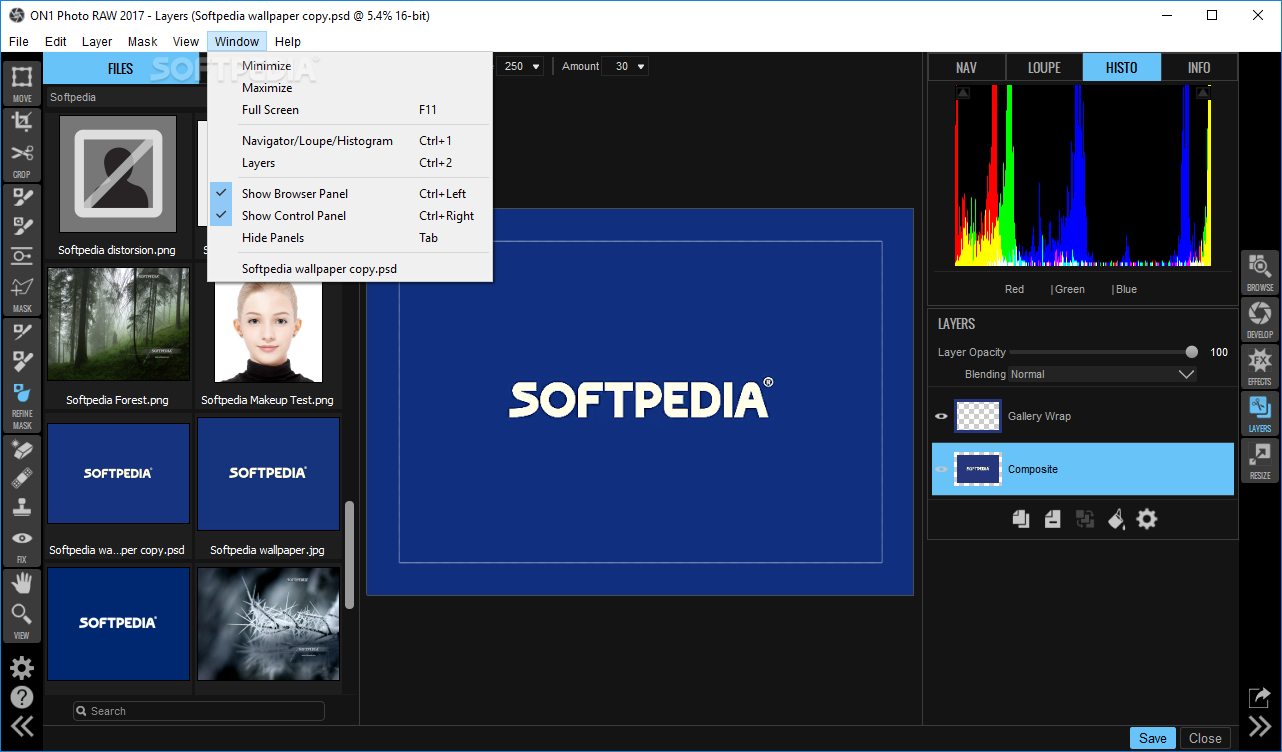Click the paint bucket fill layer icon

point(1116,518)
